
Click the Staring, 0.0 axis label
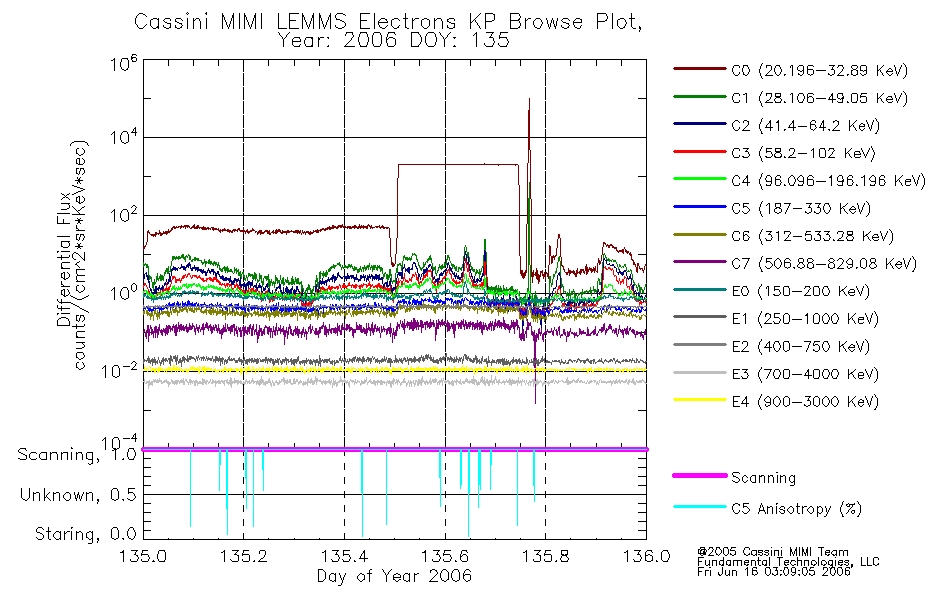click(85, 534)
